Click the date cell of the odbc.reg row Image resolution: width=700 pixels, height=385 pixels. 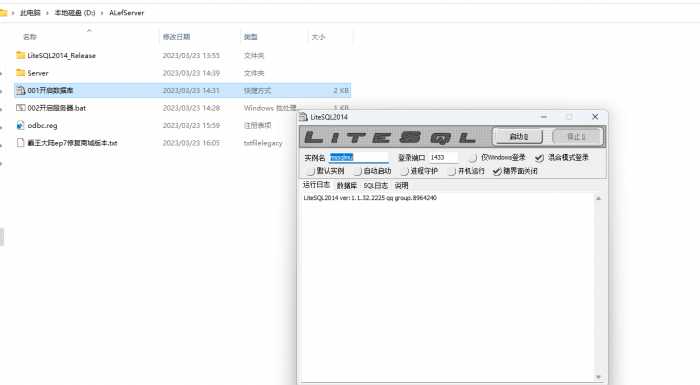point(191,126)
